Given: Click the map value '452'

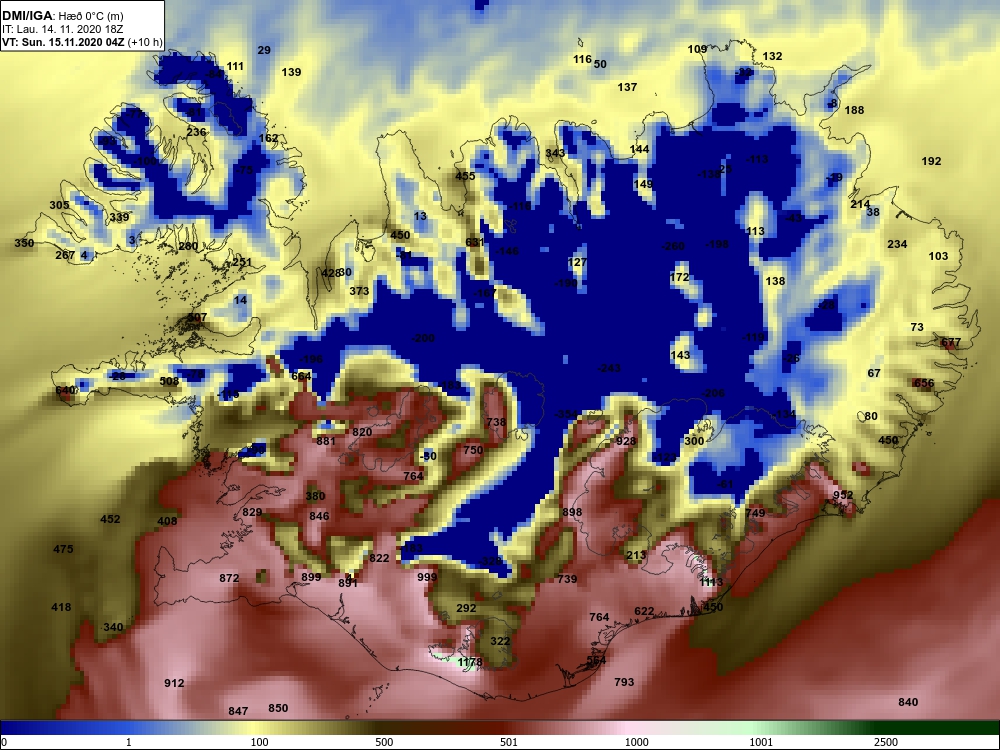Looking at the screenshot, I should tap(110, 519).
